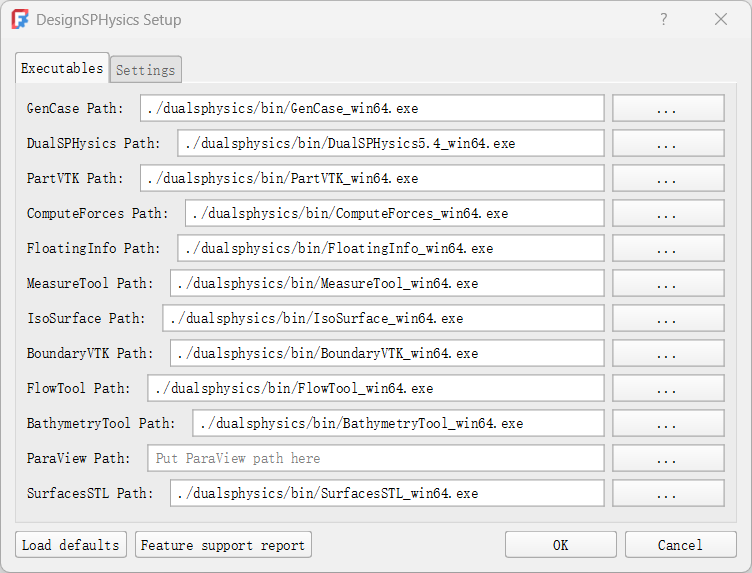Image resolution: width=752 pixels, height=573 pixels.
Task: Browse for the DualSPHysics executable path
Action: (667, 144)
